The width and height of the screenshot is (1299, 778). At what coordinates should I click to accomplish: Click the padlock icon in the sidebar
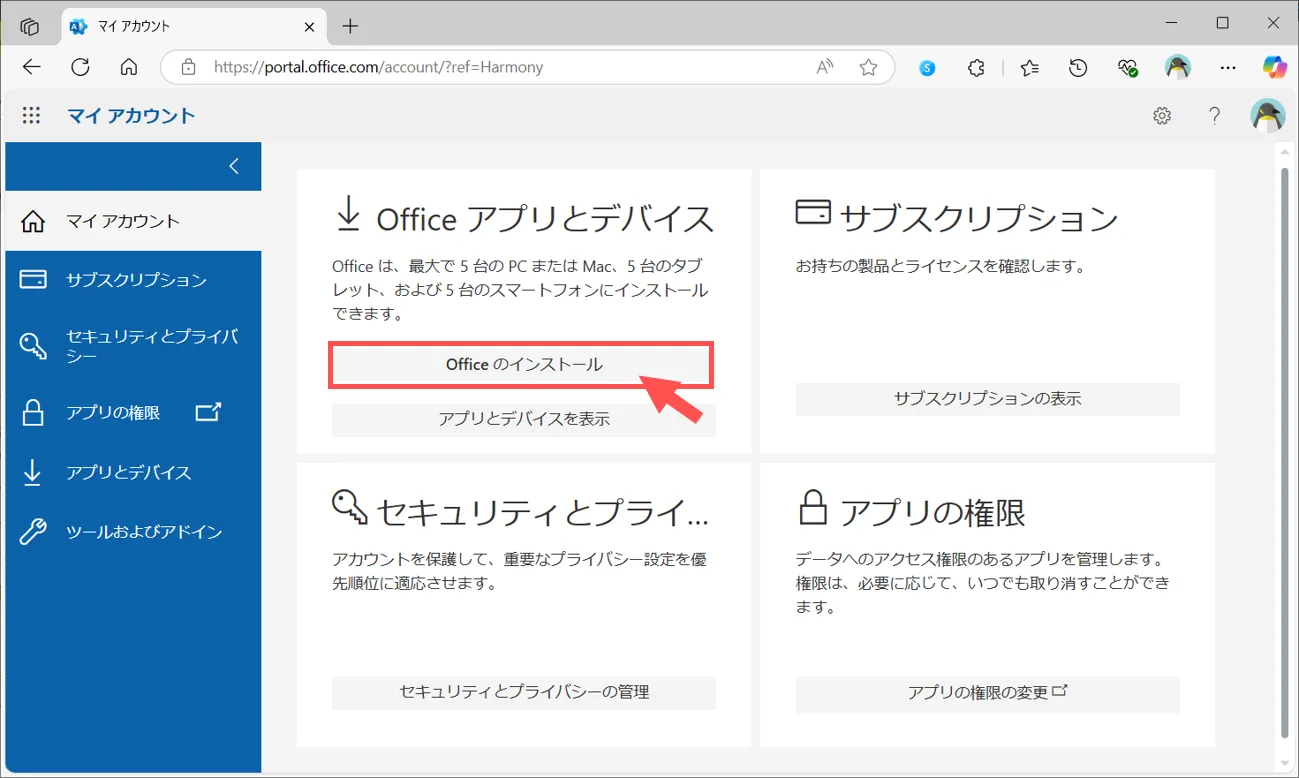coord(33,412)
